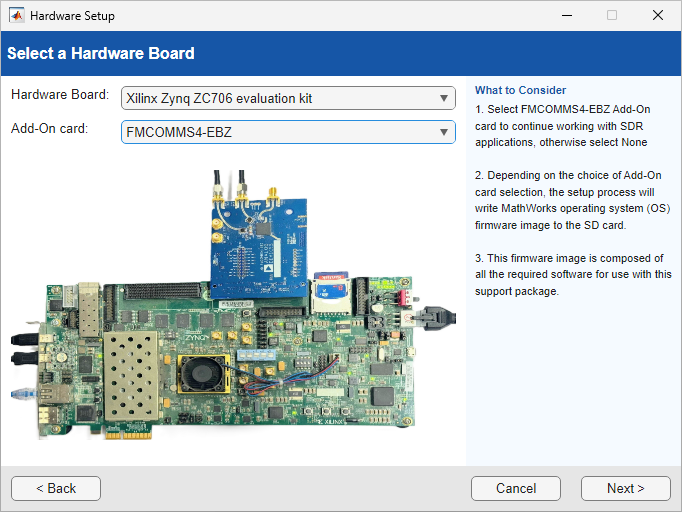Viewport: 682px width, 512px height.
Task: Click the MATLAB logo in title bar
Action: pyautogui.click(x=17, y=16)
